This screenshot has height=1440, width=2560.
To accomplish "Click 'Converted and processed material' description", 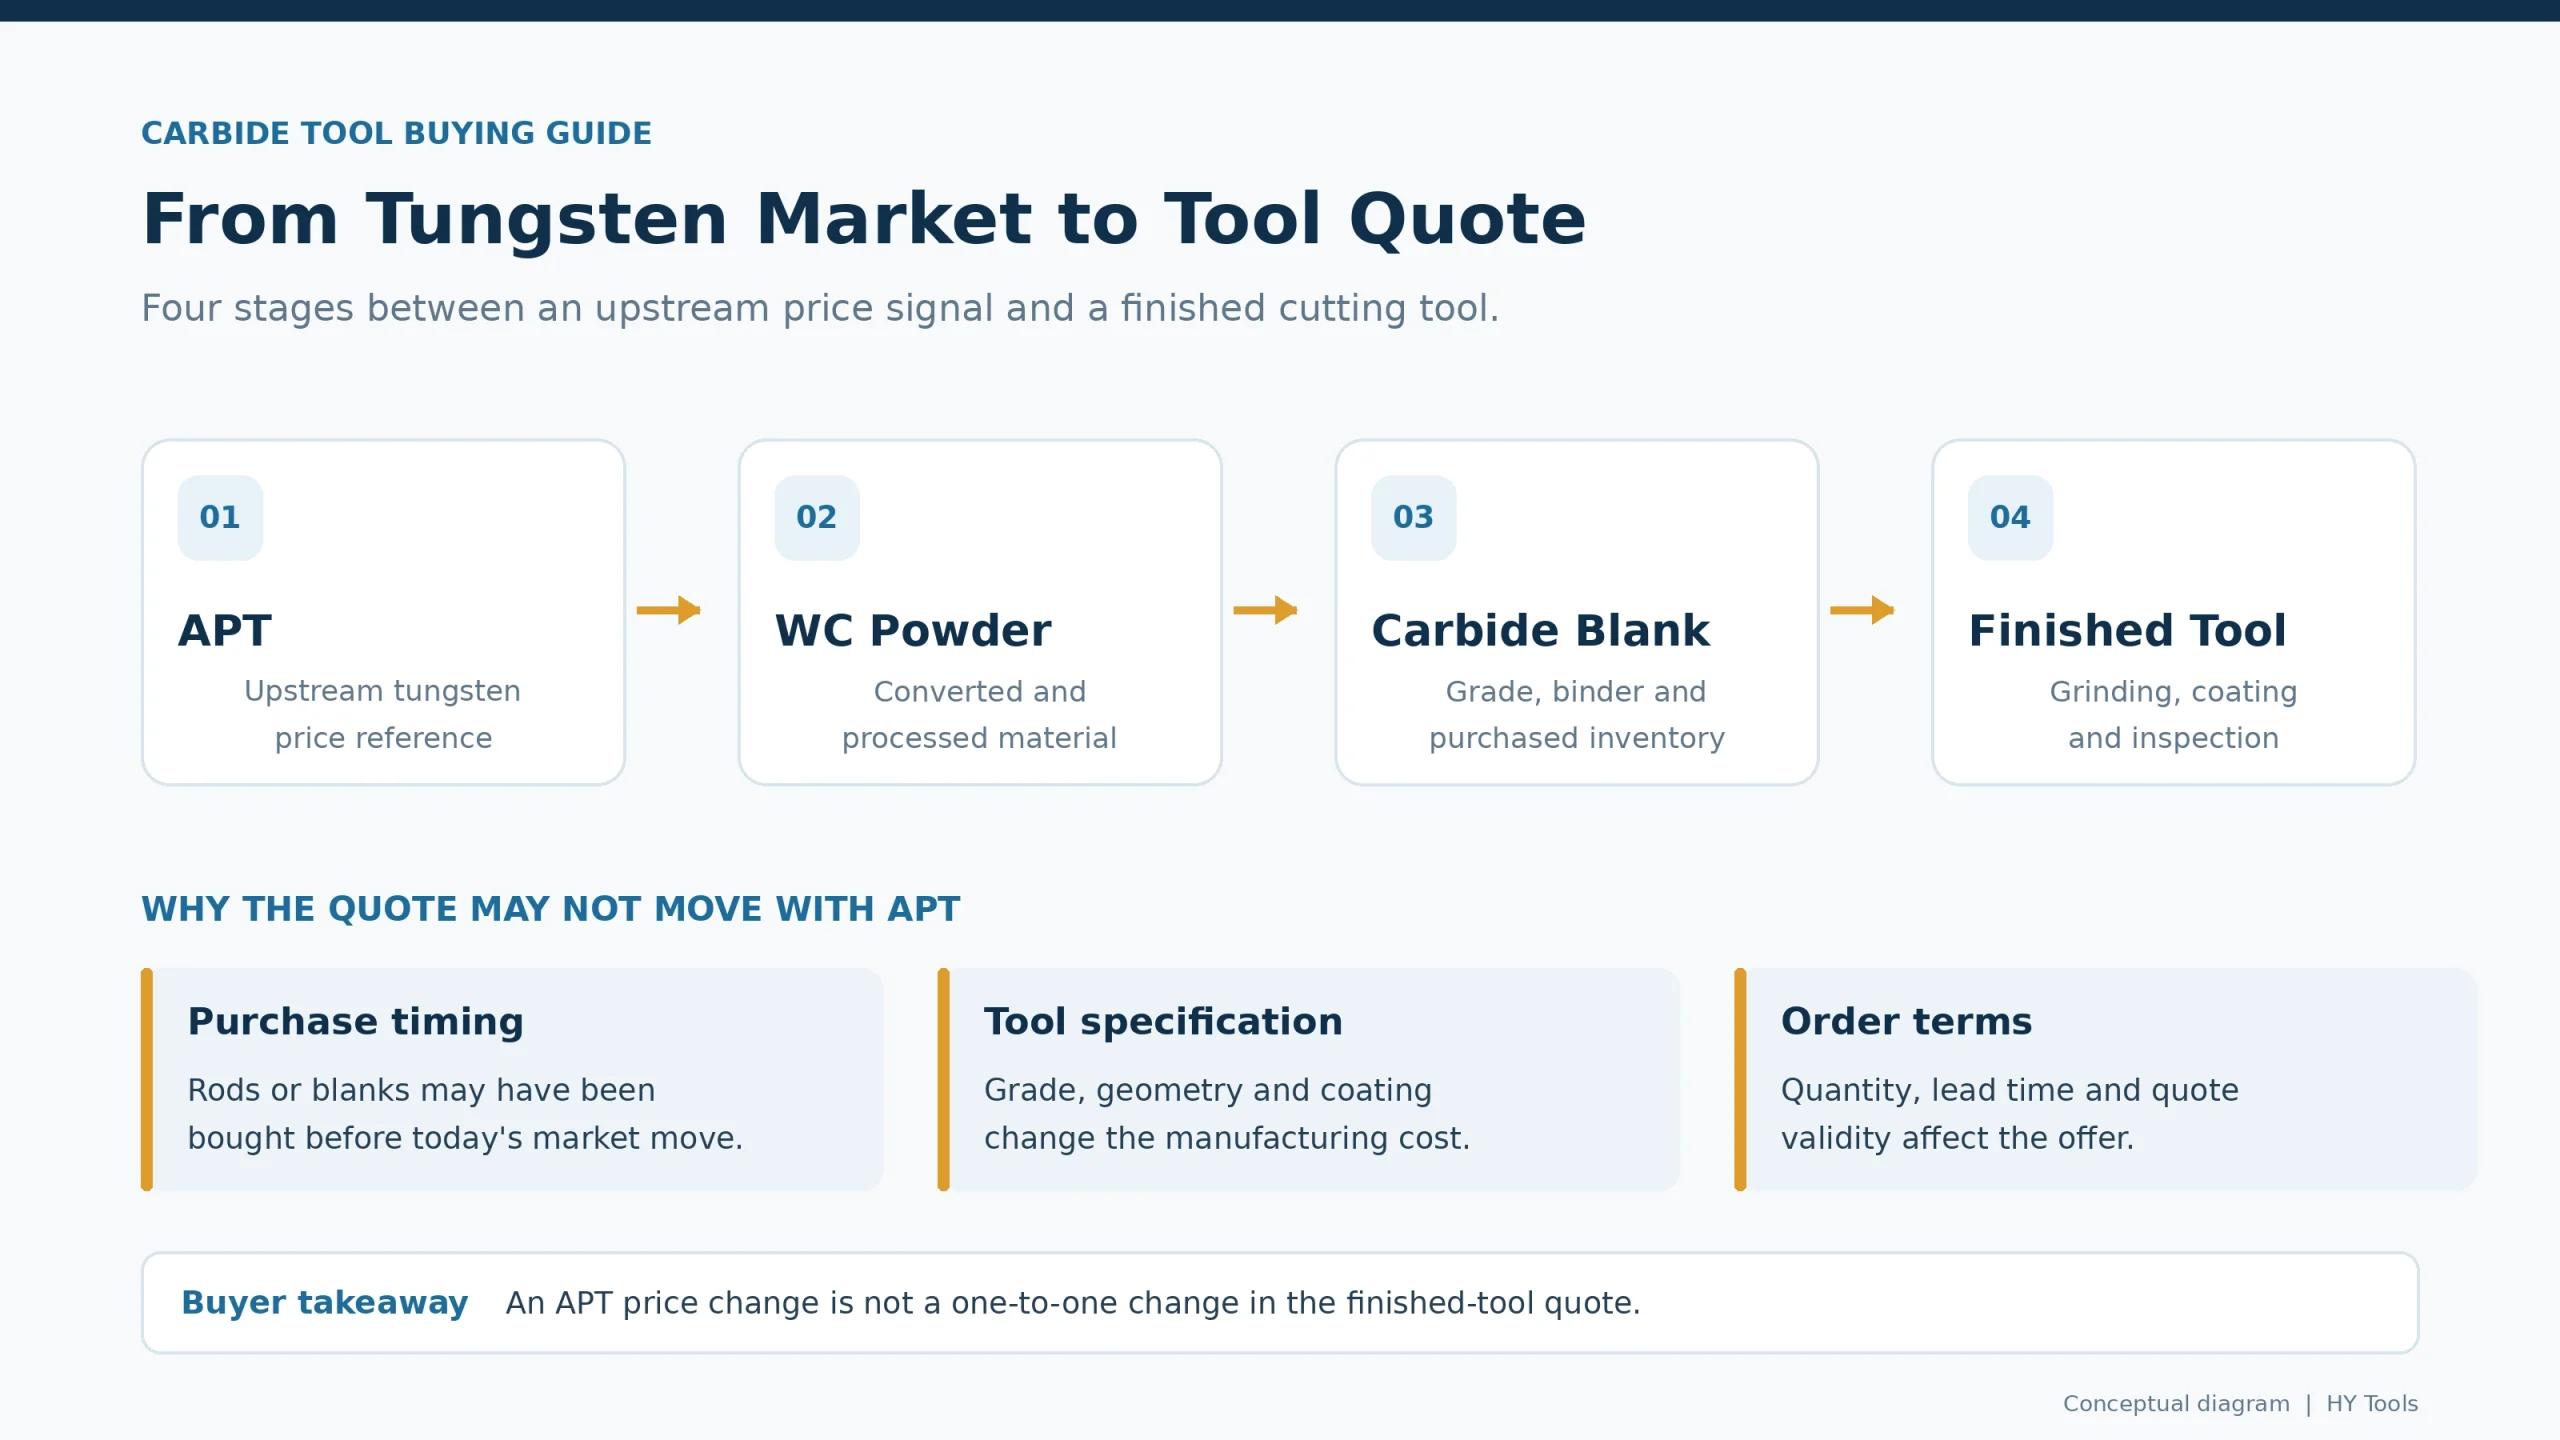I will [x=979, y=714].
